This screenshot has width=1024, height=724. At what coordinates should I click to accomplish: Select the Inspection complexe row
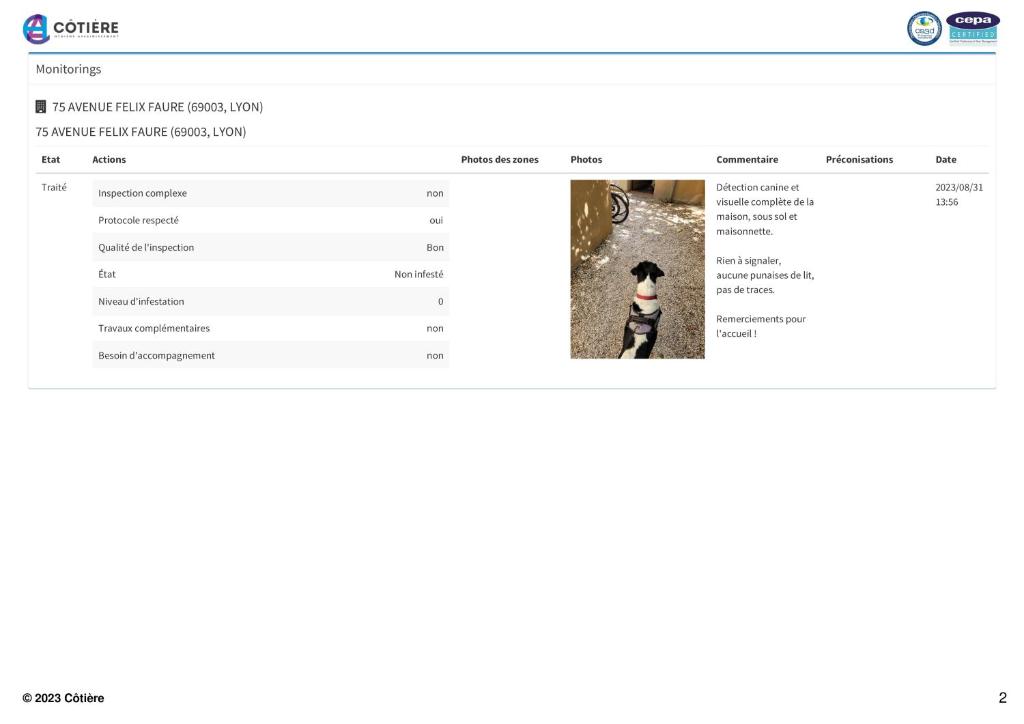coord(270,193)
